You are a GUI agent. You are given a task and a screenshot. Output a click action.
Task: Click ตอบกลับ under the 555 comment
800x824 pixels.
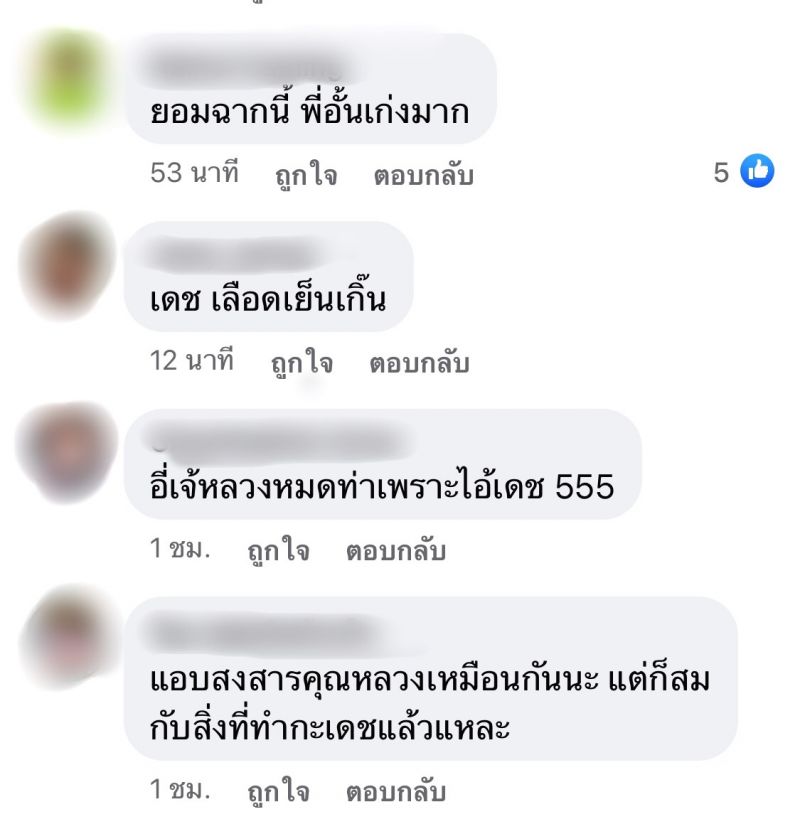click(x=396, y=550)
